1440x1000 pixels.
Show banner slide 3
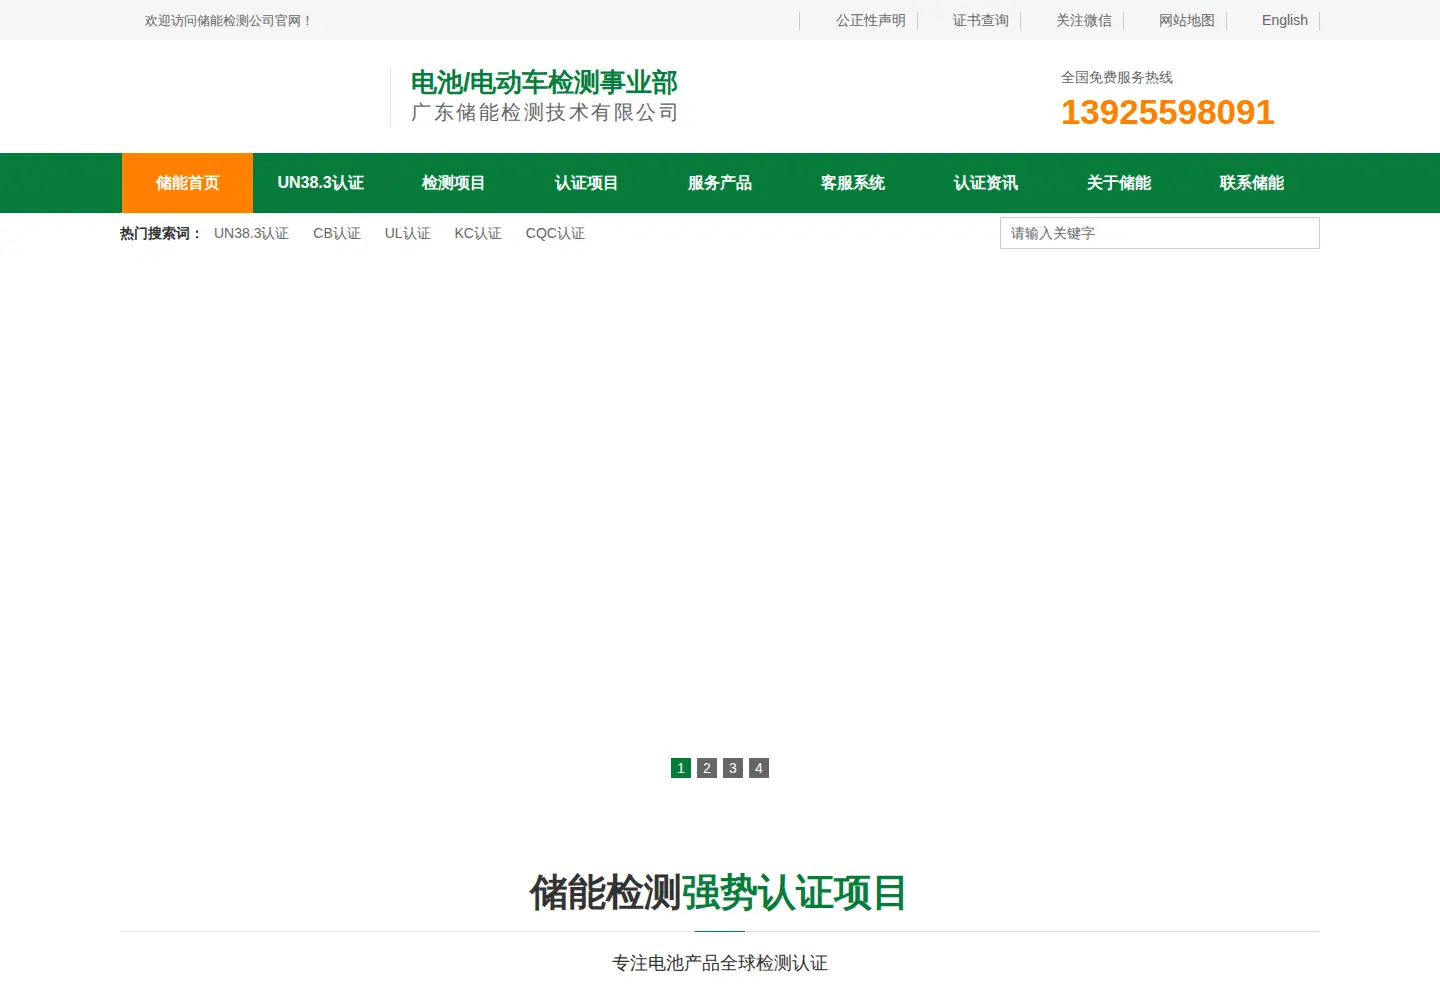tap(733, 768)
